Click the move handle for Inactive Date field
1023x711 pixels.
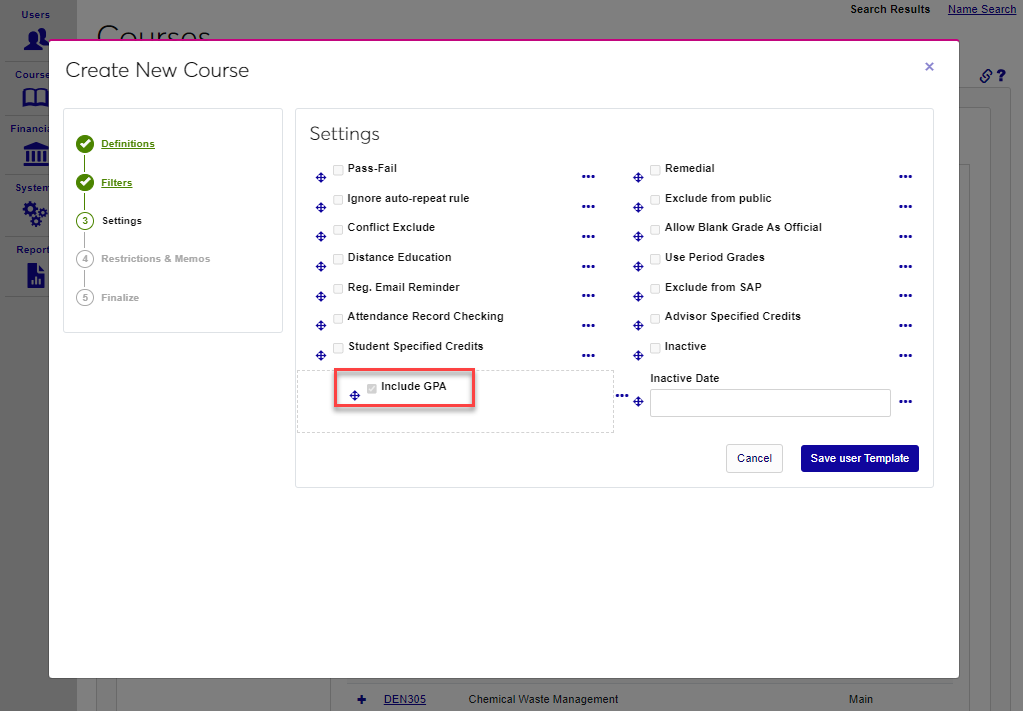click(638, 402)
